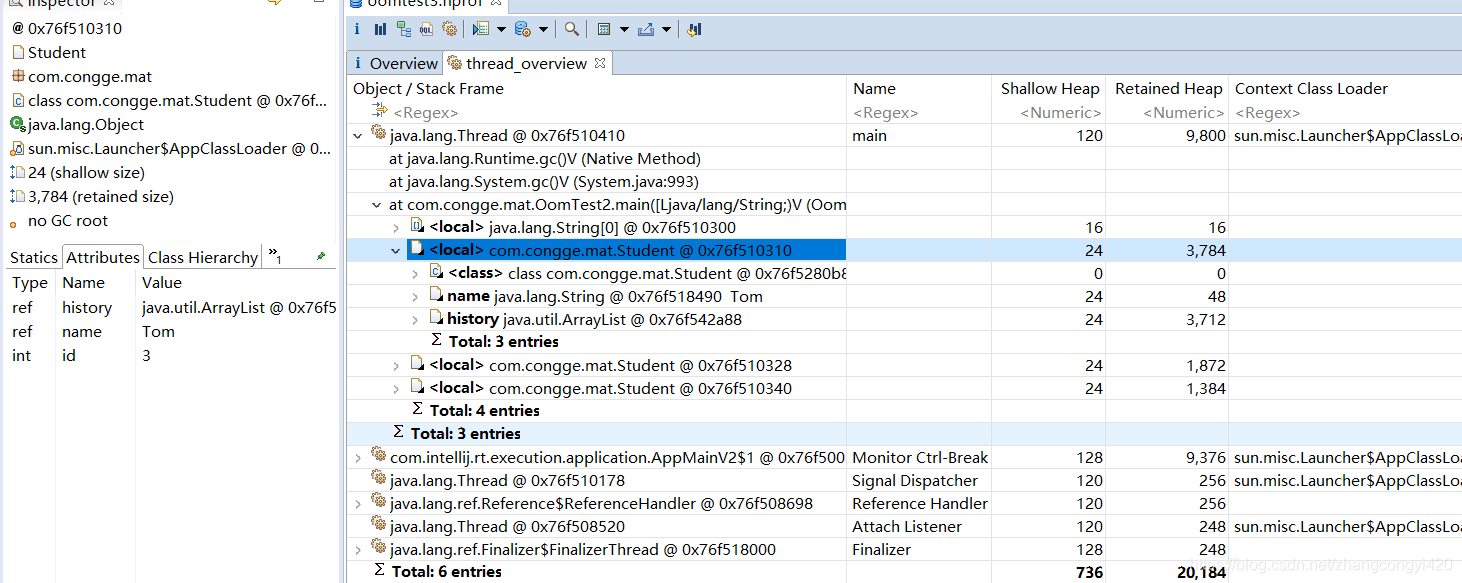This screenshot has height=583, width=1462.
Task: Open the Statics tab in Inspector
Action: (33, 257)
